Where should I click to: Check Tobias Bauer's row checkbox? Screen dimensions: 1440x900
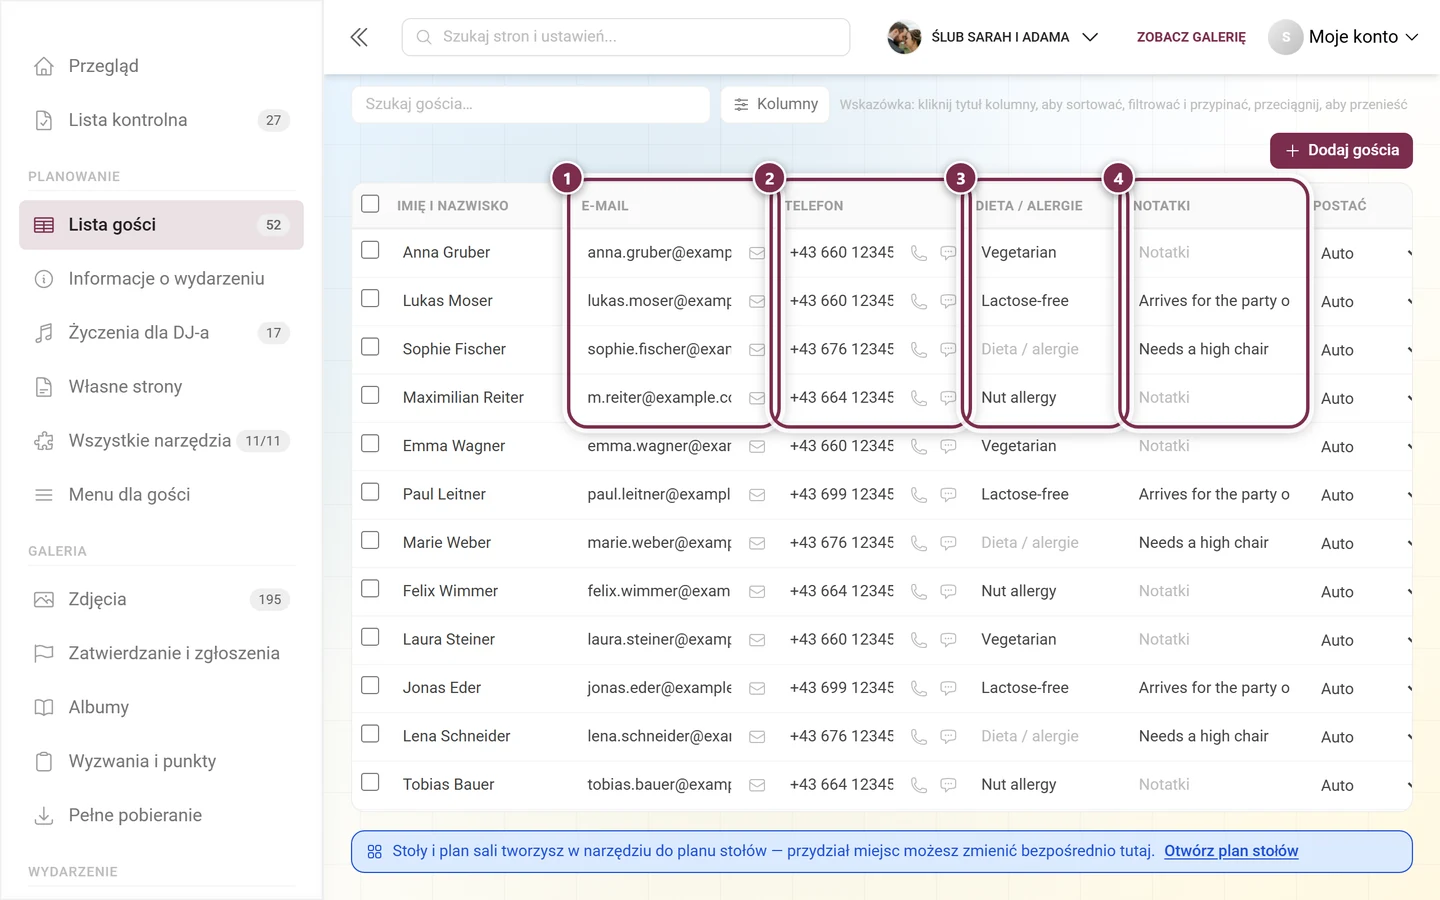370,782
